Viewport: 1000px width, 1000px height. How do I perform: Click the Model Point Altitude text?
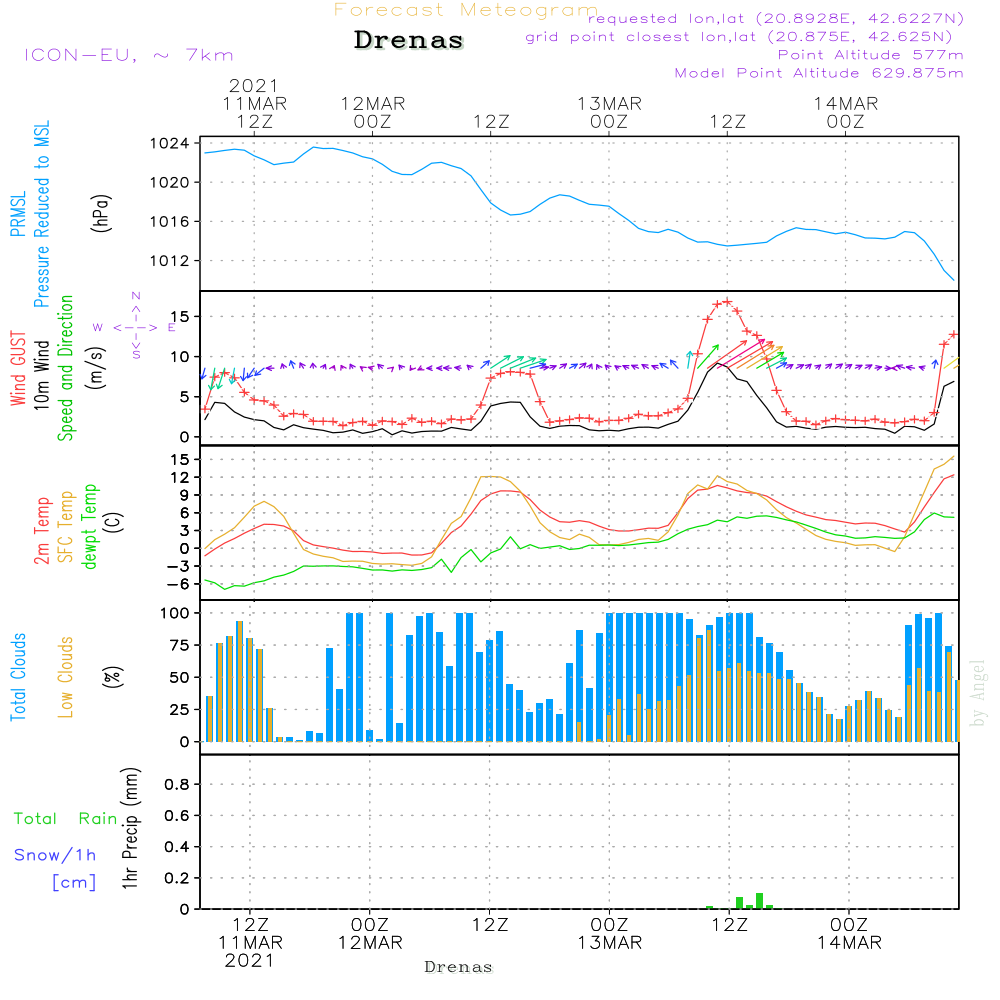819,73
